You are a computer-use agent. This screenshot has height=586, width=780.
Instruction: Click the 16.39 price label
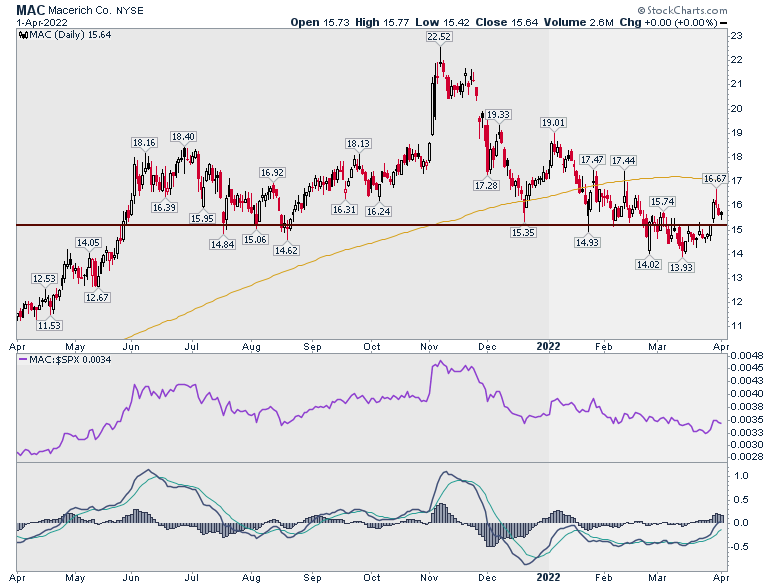164,207
